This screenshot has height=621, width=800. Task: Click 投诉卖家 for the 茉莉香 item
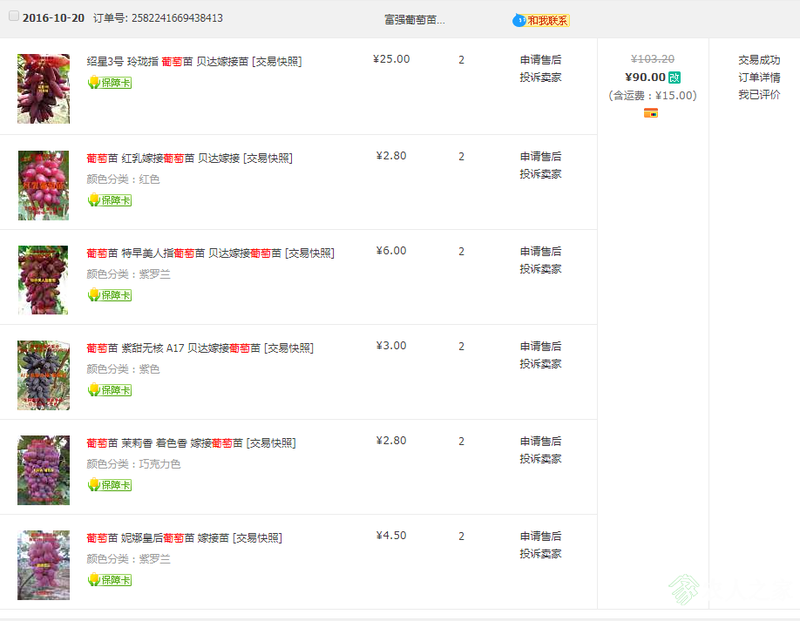point(540,459)
